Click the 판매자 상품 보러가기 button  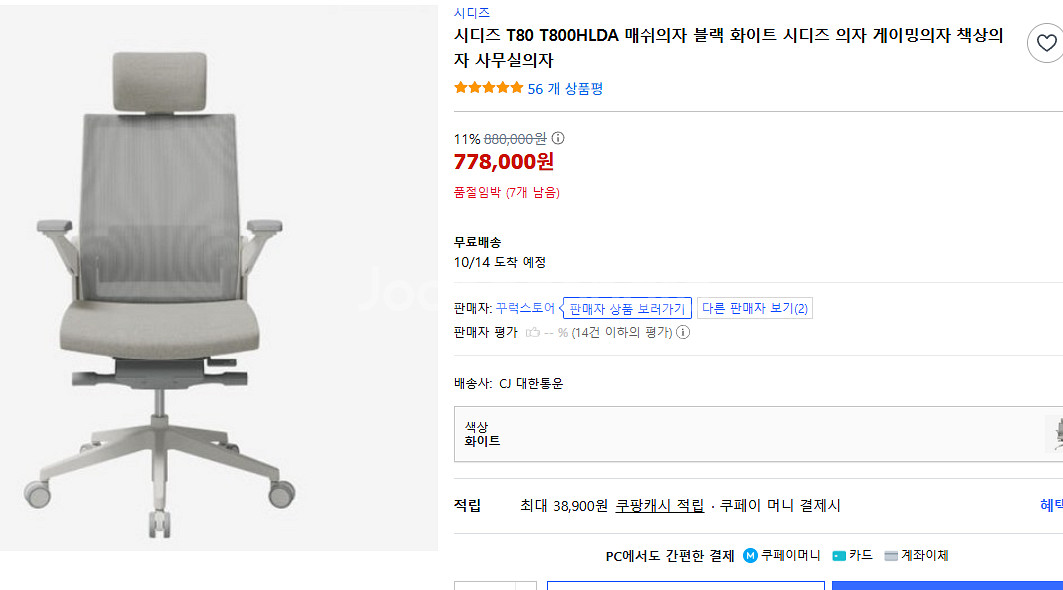click(627, 309)
